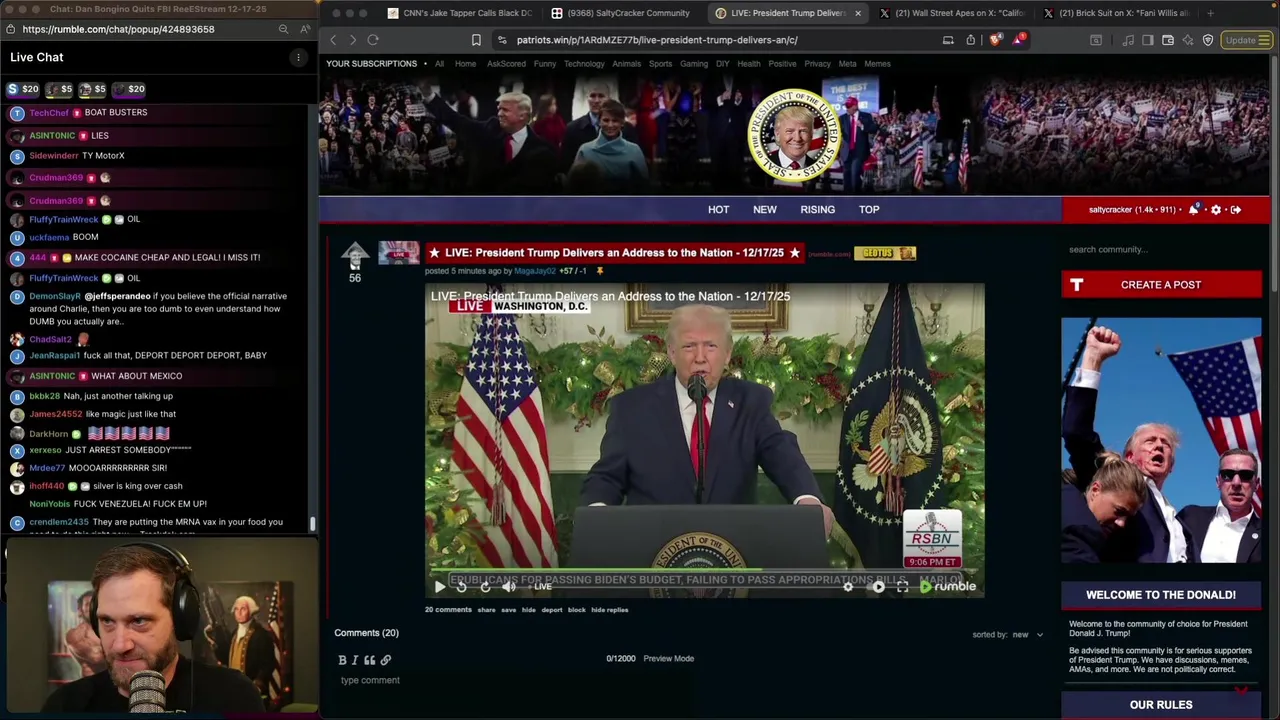
Task: Close the LIVE: President Trump tab
Action: [x=857, y=13]
